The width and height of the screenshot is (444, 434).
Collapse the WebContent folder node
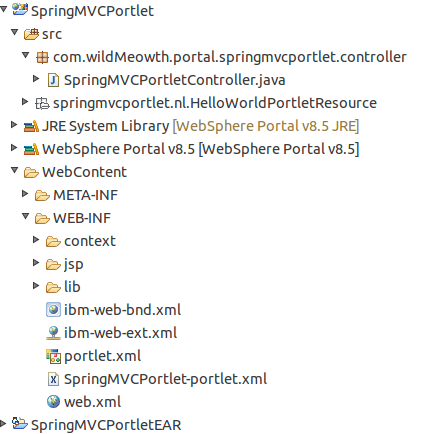(14, 170)
